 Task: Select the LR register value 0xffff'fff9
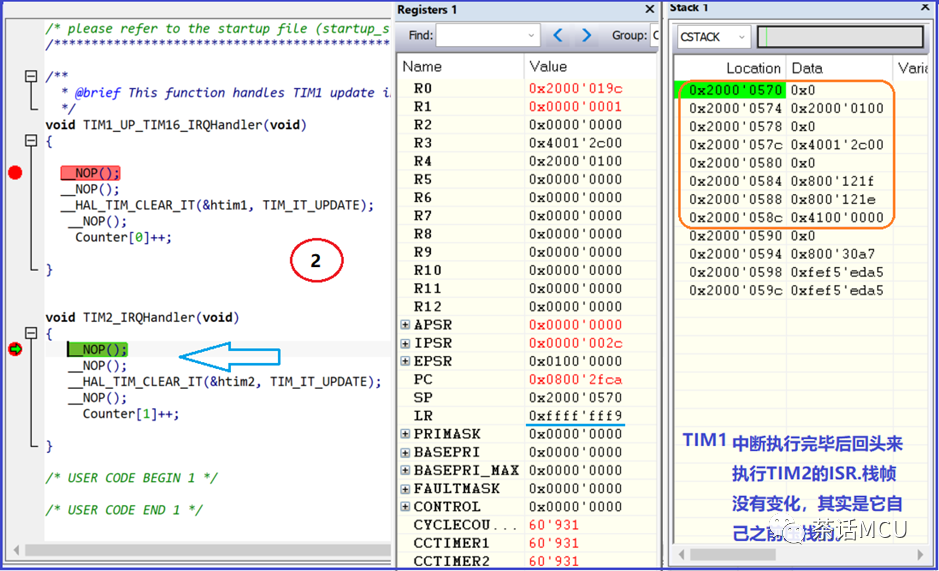[575, 416]
